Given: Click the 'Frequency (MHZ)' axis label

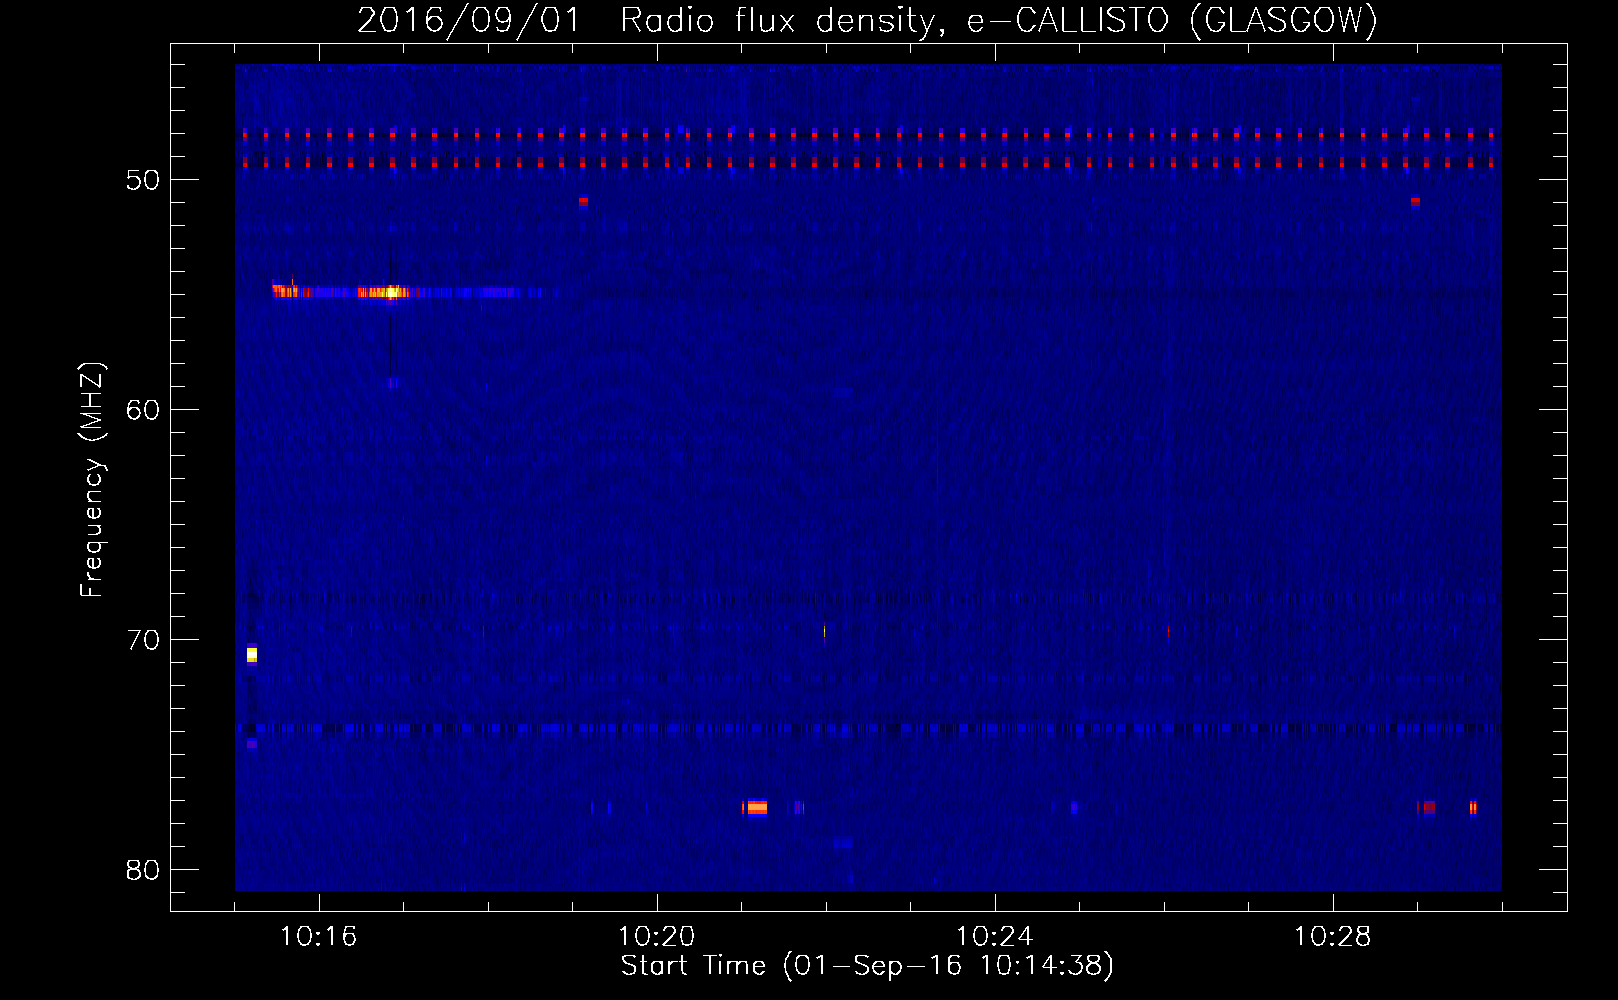Looking at the screenshot, I should coord(91,480).
